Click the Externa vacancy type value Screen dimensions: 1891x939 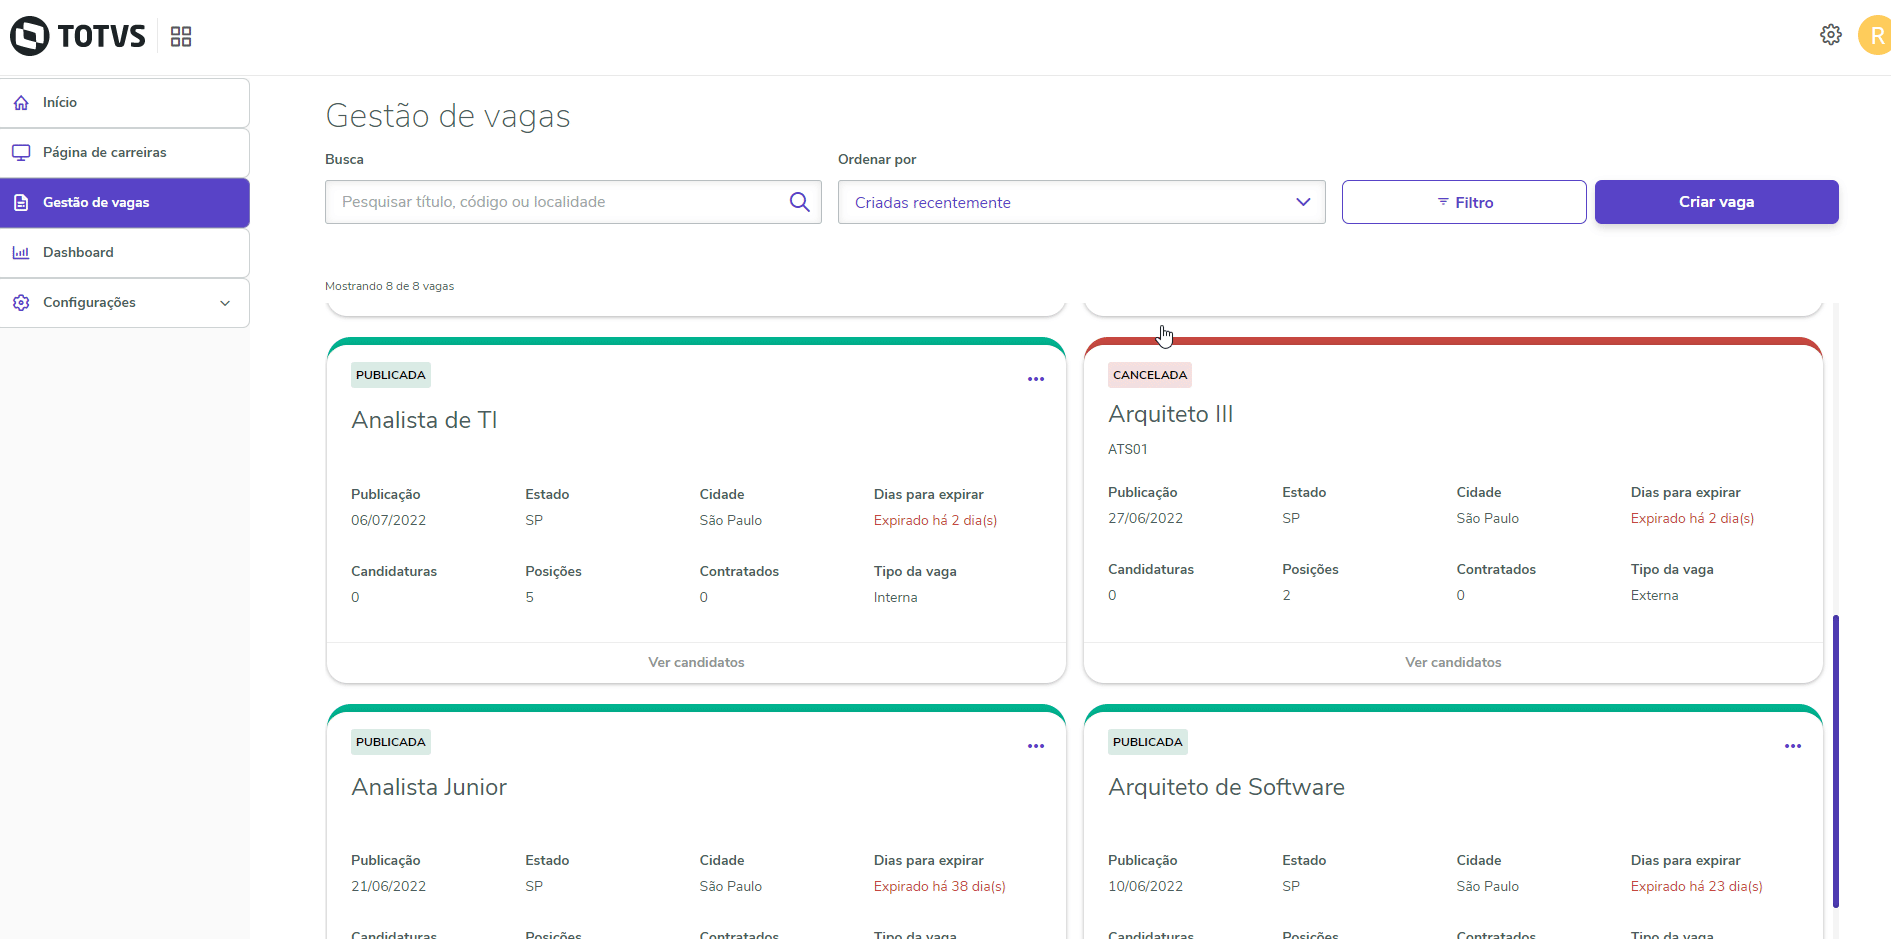click(x=1655, y=595)
